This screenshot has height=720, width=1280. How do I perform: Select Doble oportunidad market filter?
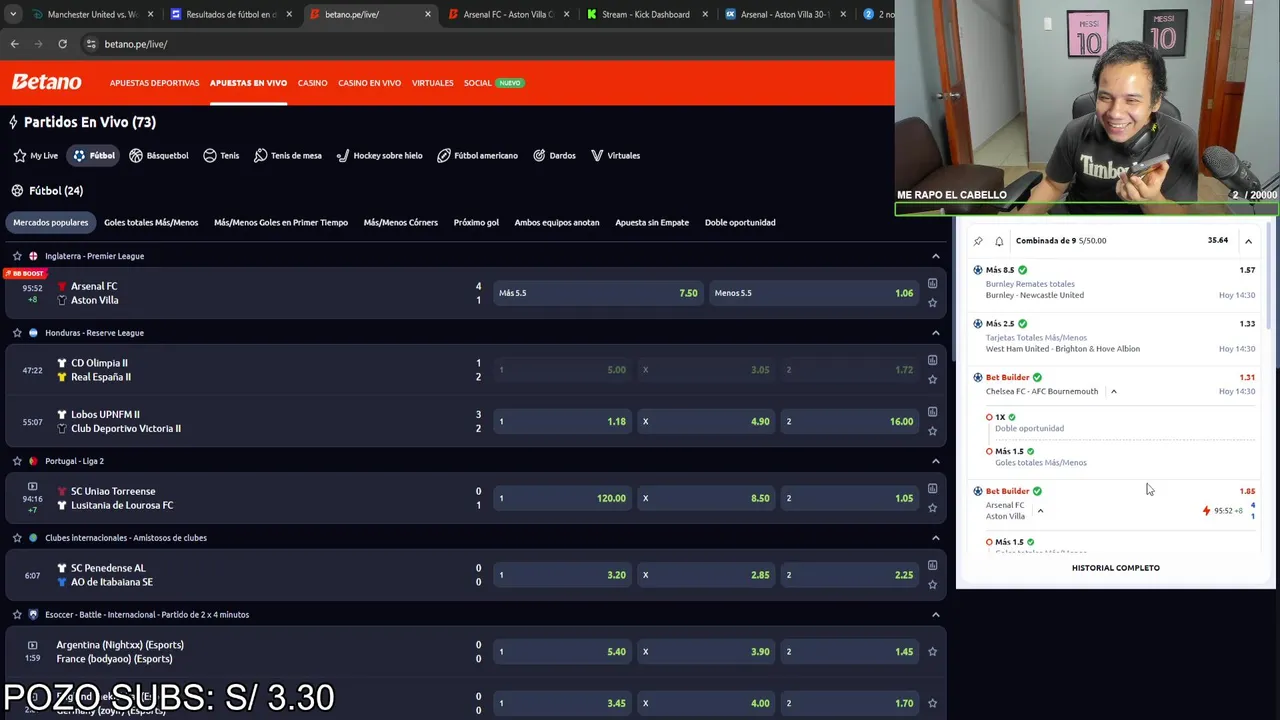point(740,222)
